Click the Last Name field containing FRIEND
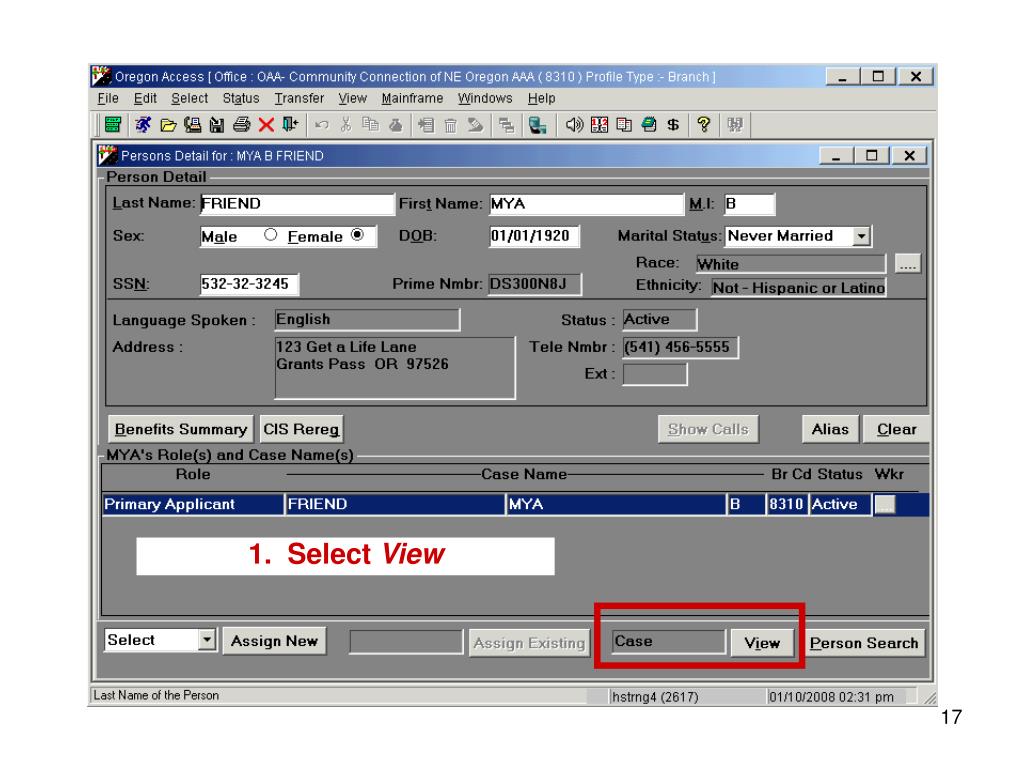This screenshot has width=1024, height=768. 297,204
